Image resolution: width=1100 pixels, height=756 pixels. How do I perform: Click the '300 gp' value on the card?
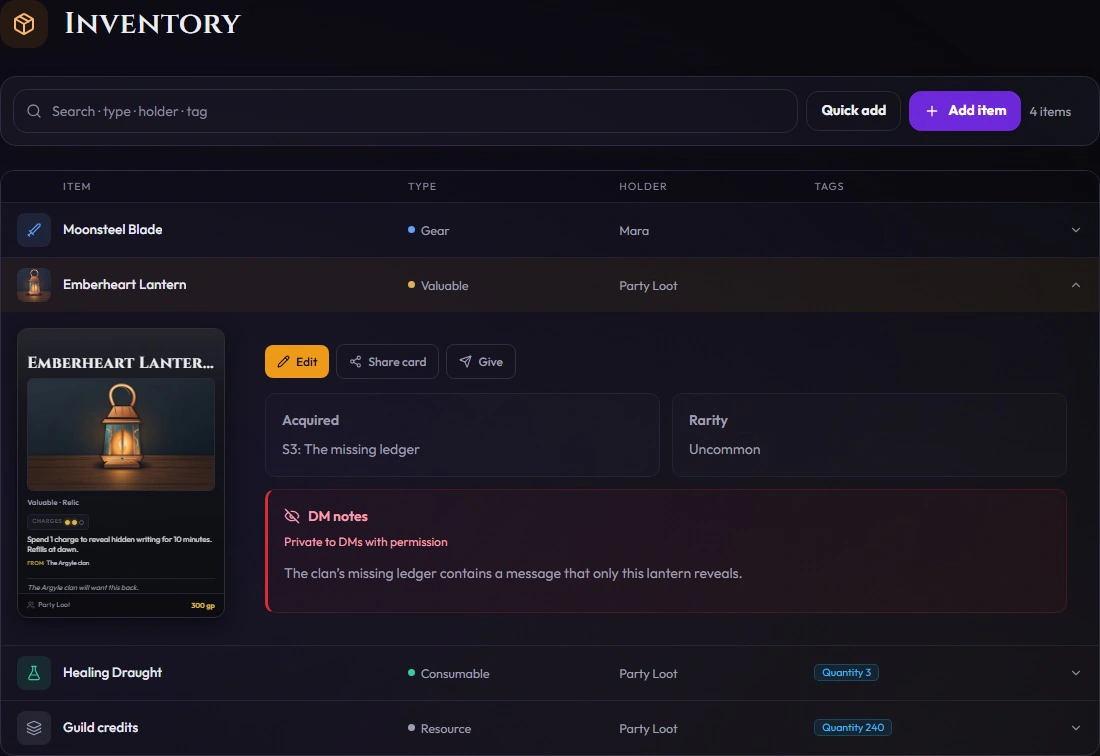pyautogui.click(x=203, y=605)
